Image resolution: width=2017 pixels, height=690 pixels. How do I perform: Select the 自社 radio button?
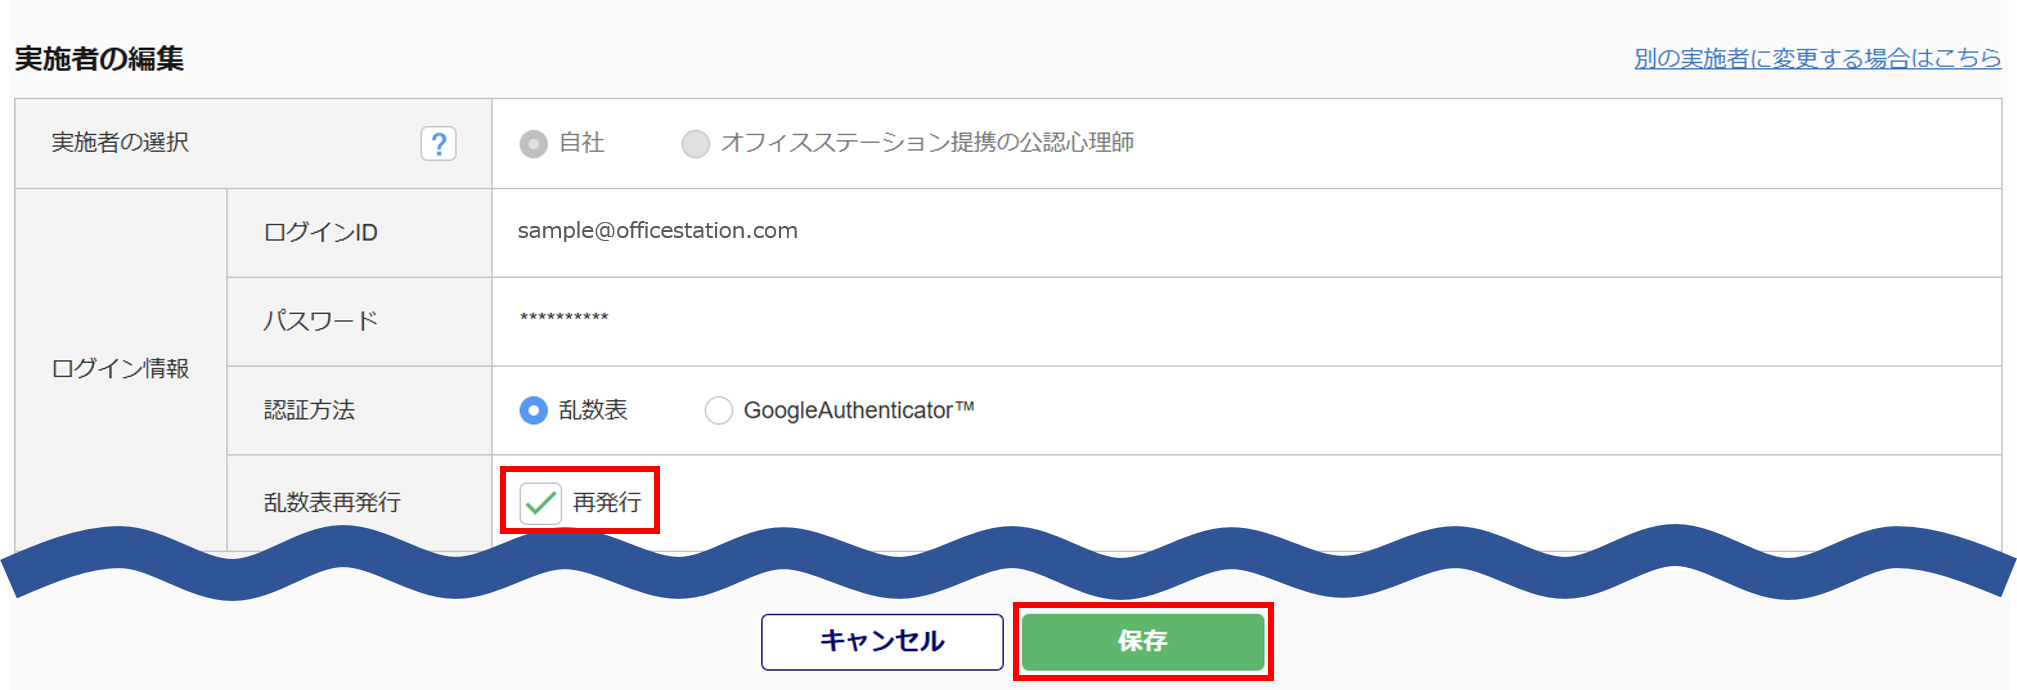(x=534, y=144)
